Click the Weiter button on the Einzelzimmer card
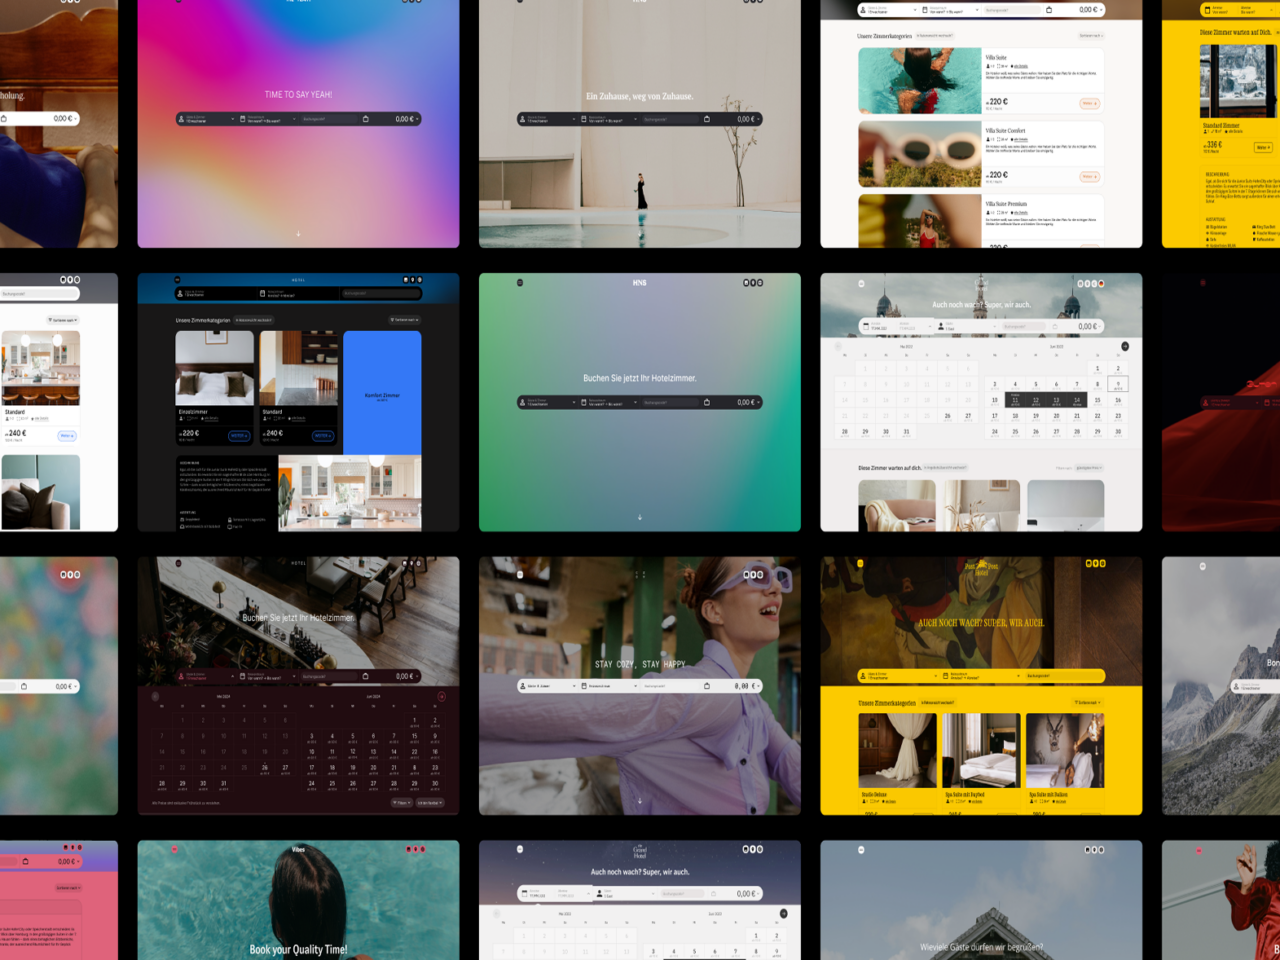The width and height of the screenshot is (1280, 960). pyautogui.click(x=239, y=436)
